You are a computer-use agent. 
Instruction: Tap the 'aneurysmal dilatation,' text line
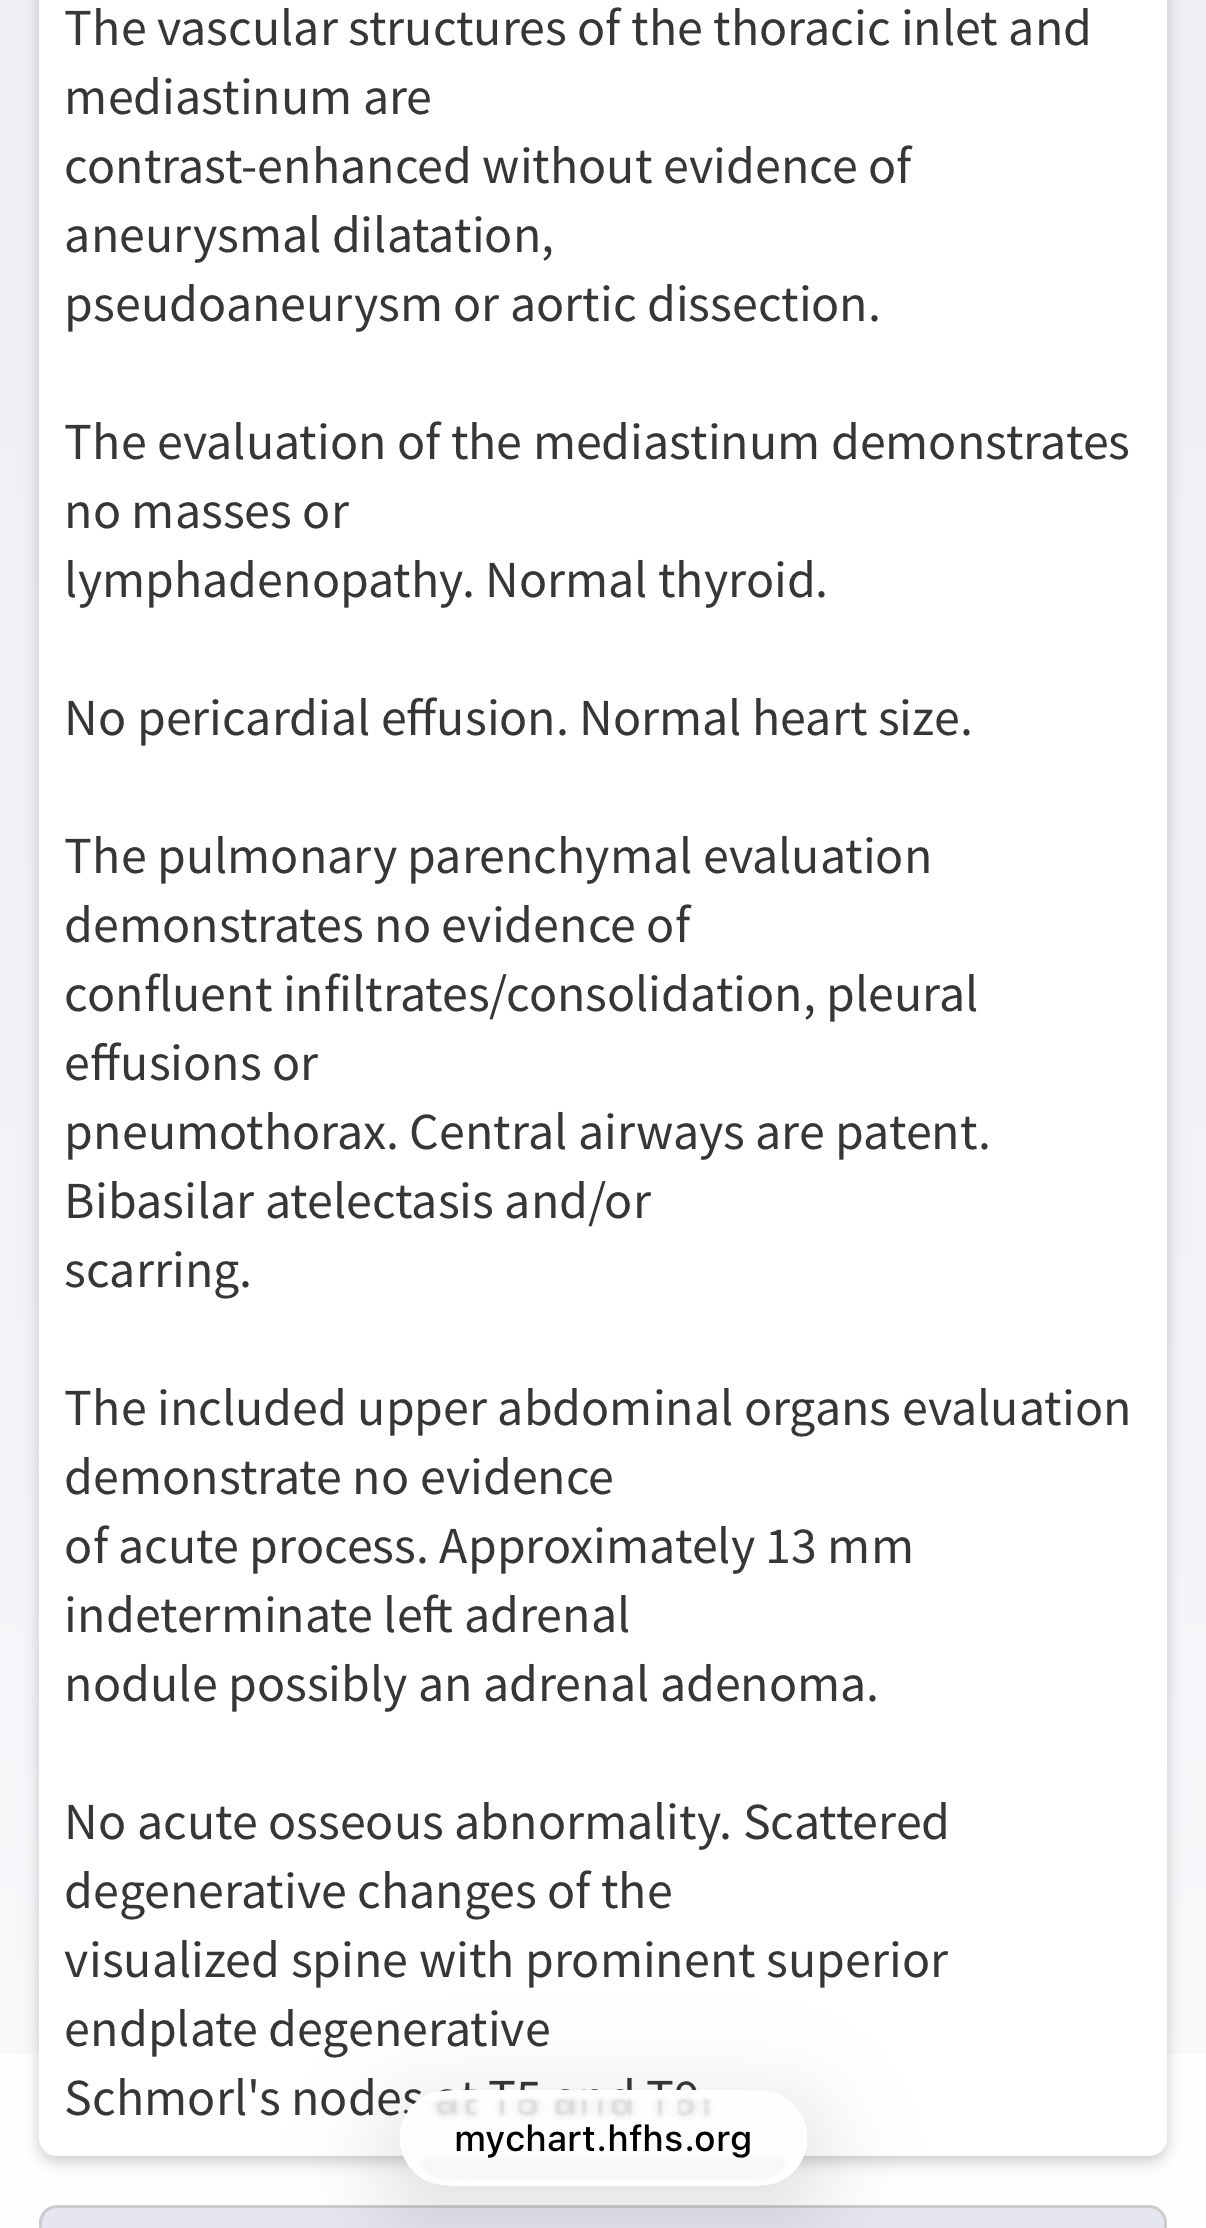[x=309, y=236]
